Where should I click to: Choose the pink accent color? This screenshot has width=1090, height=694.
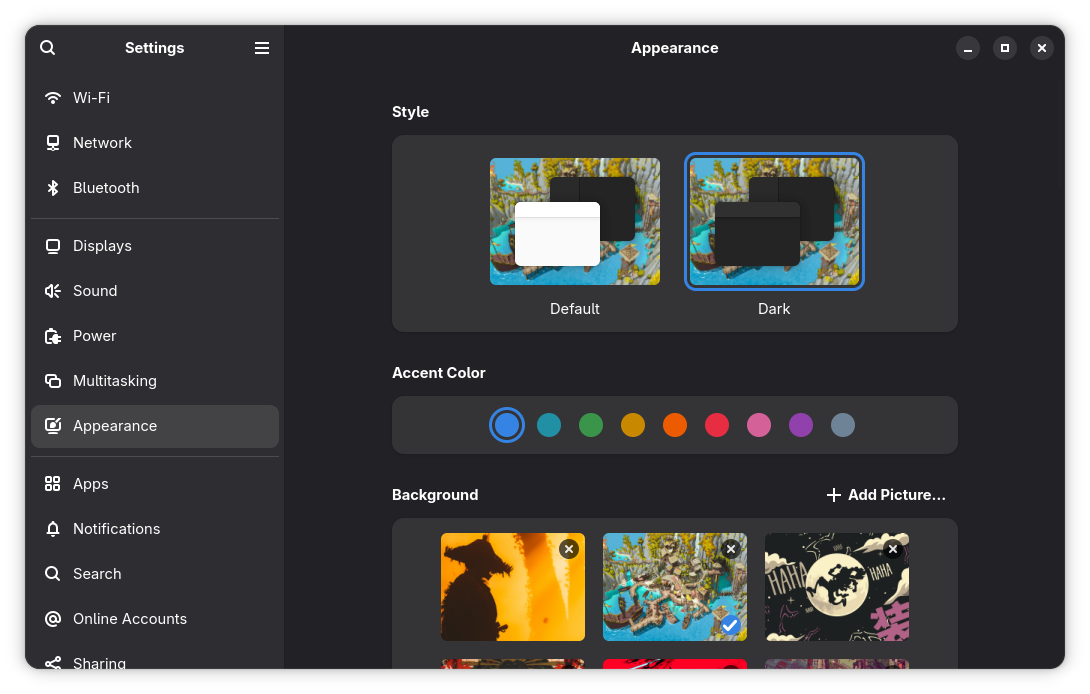759,425
